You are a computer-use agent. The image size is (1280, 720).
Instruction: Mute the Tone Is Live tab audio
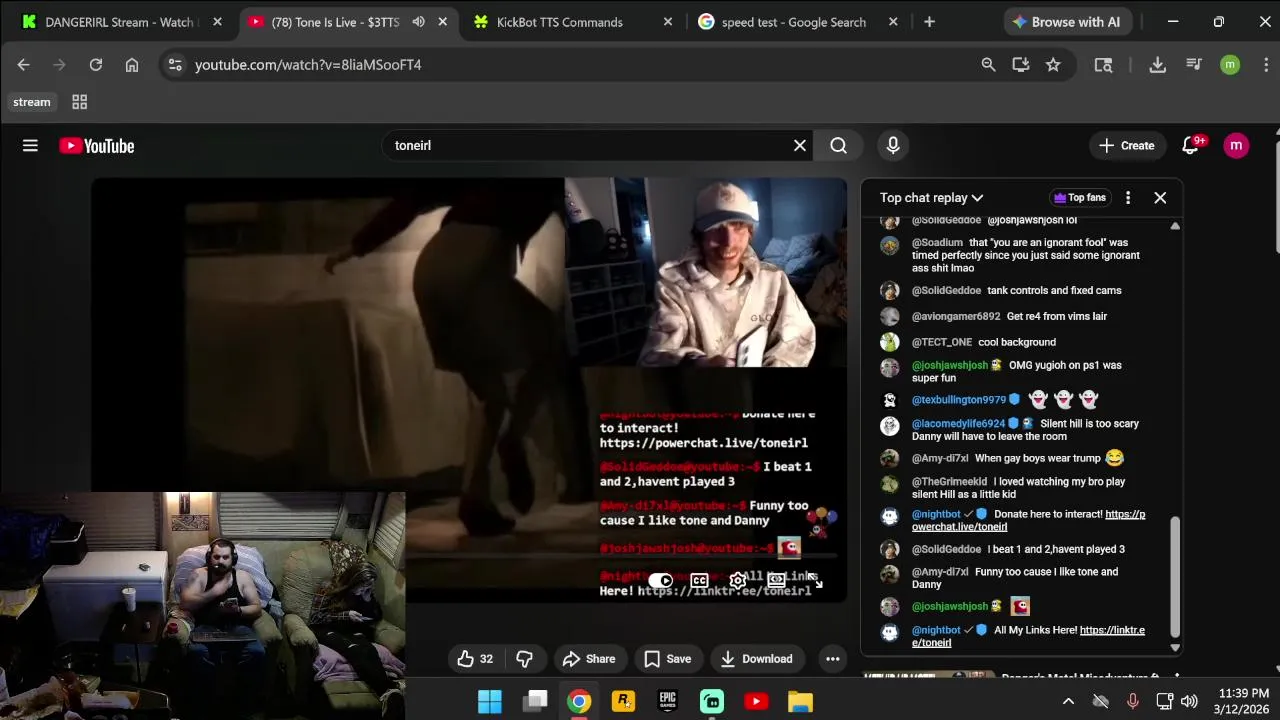coord(418,22)
